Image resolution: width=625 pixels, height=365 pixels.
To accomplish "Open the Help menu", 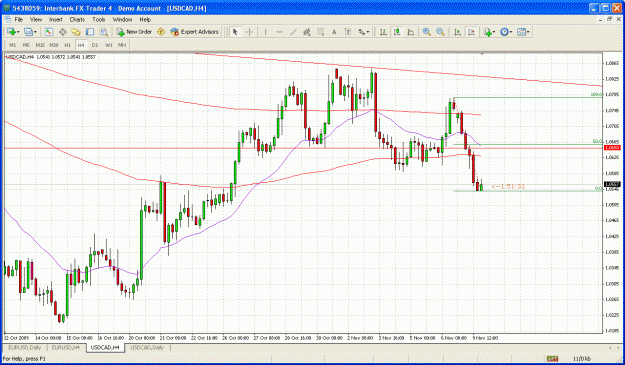I will [x=145, y=19].
